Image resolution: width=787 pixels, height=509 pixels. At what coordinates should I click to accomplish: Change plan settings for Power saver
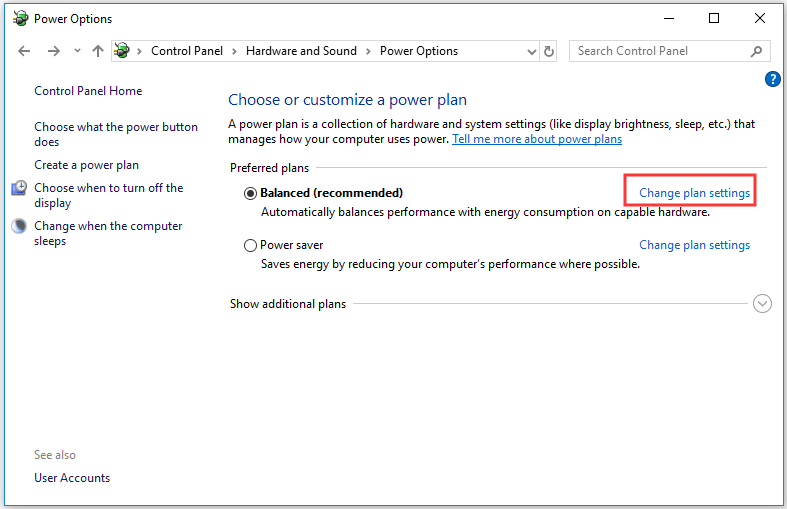coord(694,245)
